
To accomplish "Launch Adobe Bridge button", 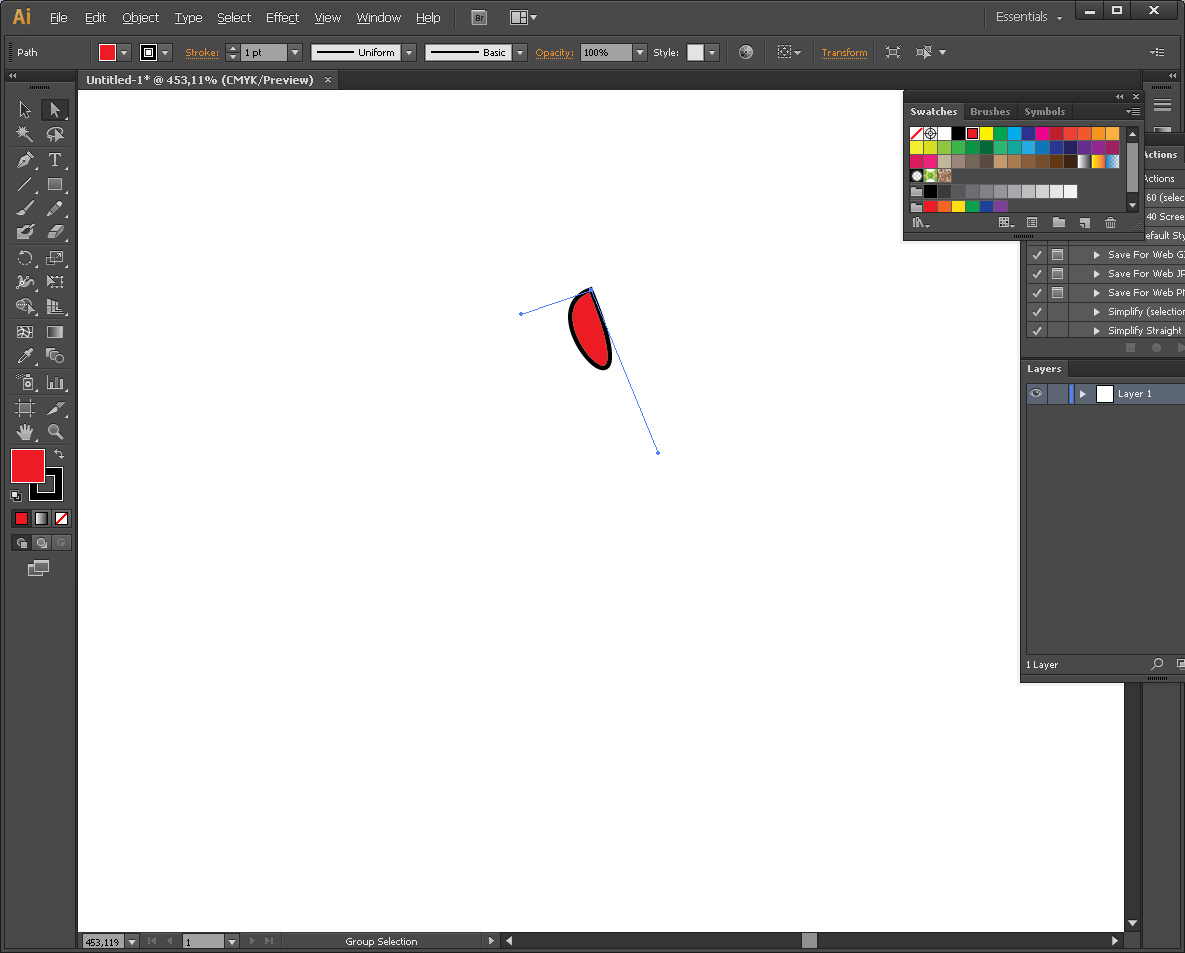I will point(478,17).
